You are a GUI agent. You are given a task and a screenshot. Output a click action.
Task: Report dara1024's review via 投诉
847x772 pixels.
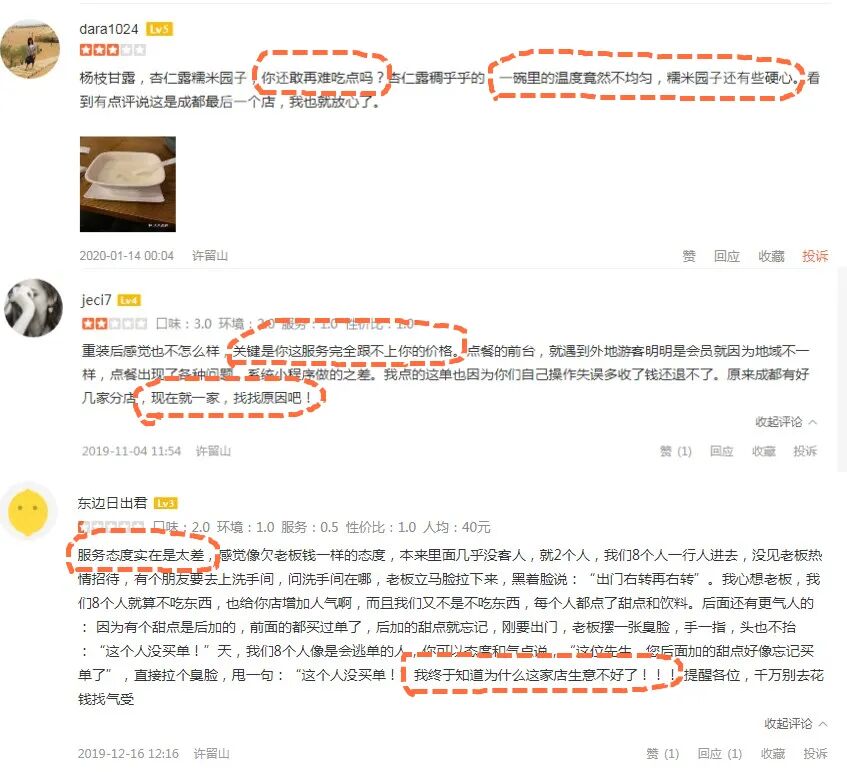[815, 256]
